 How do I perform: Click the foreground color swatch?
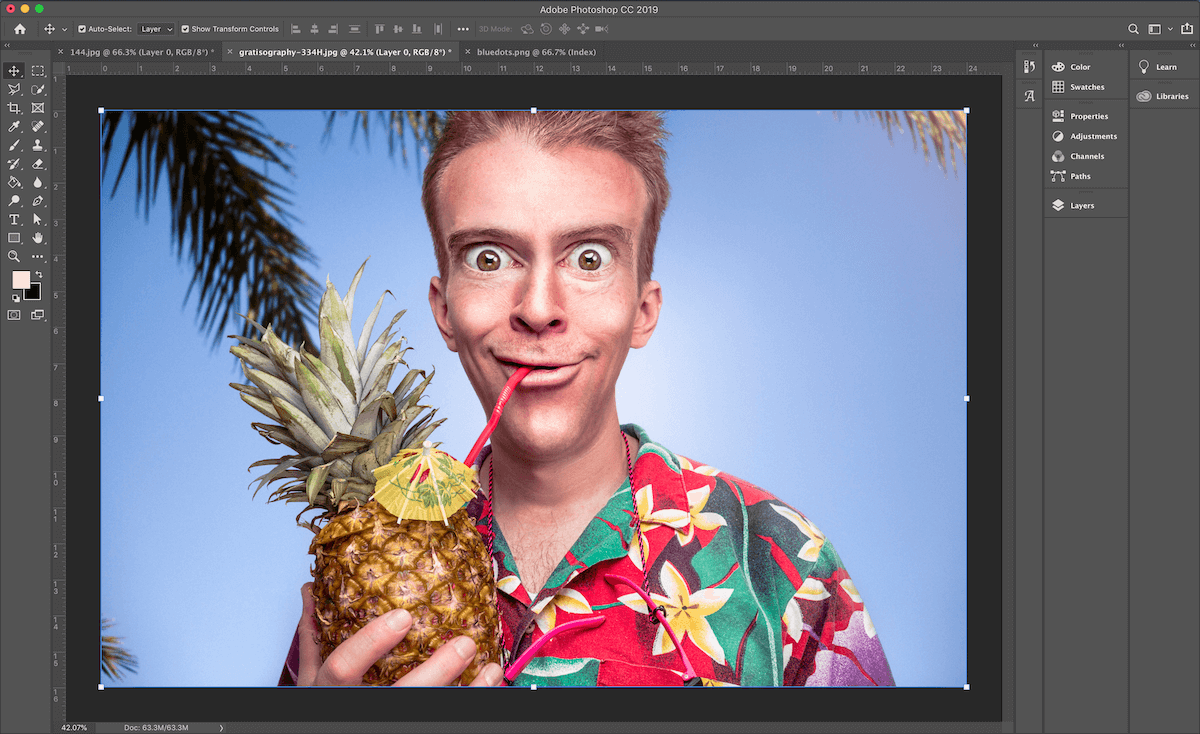(x=23, y=279)
